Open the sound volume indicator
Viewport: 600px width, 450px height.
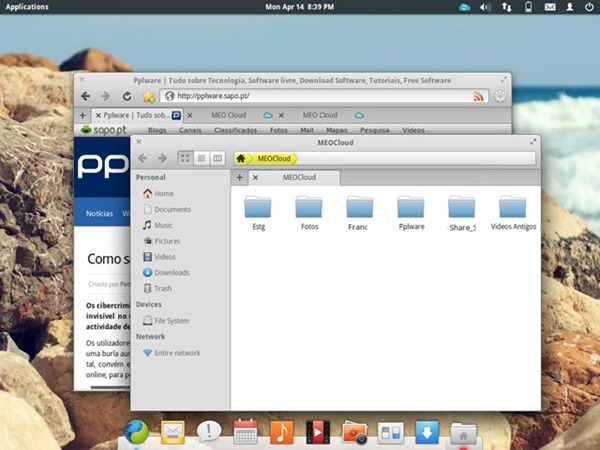coord(485,7)
